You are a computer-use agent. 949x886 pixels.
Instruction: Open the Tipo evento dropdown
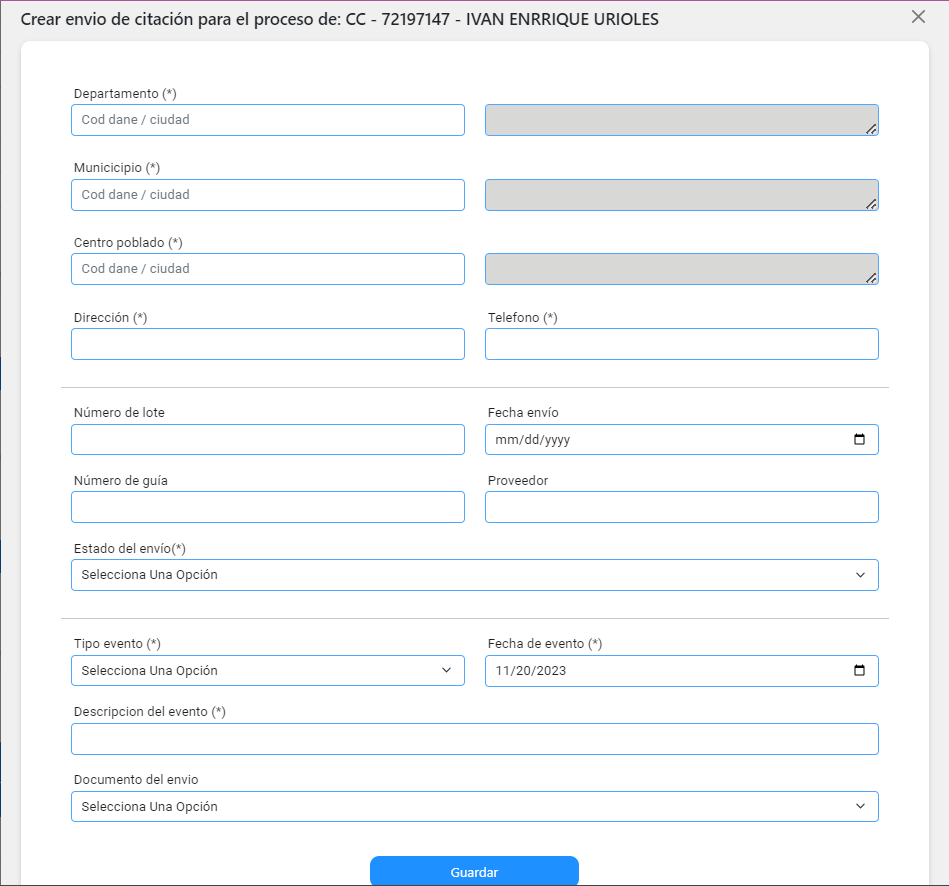click(268, 671)
